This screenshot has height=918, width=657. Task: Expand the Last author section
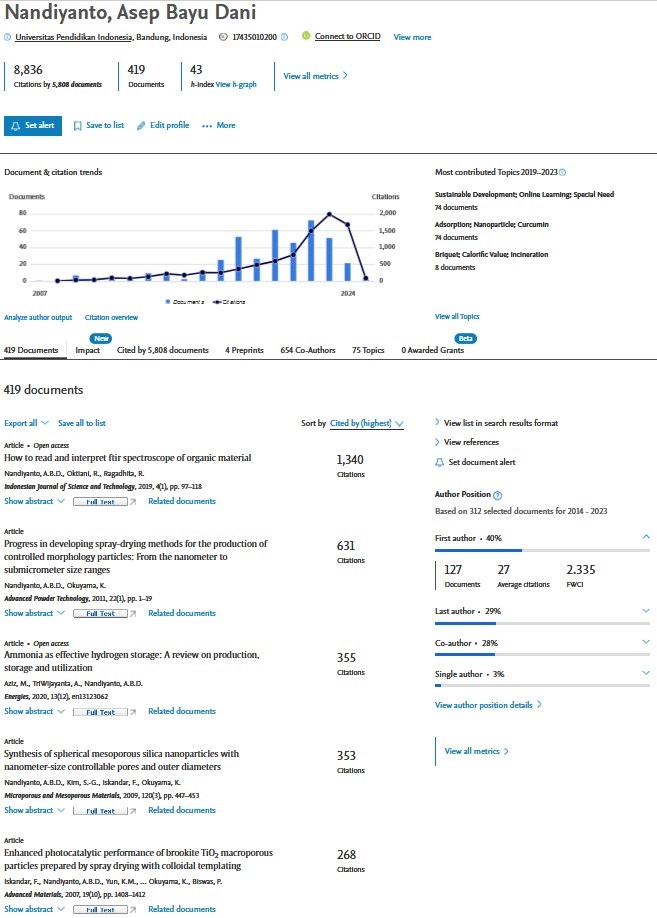[x=646, y=611]
